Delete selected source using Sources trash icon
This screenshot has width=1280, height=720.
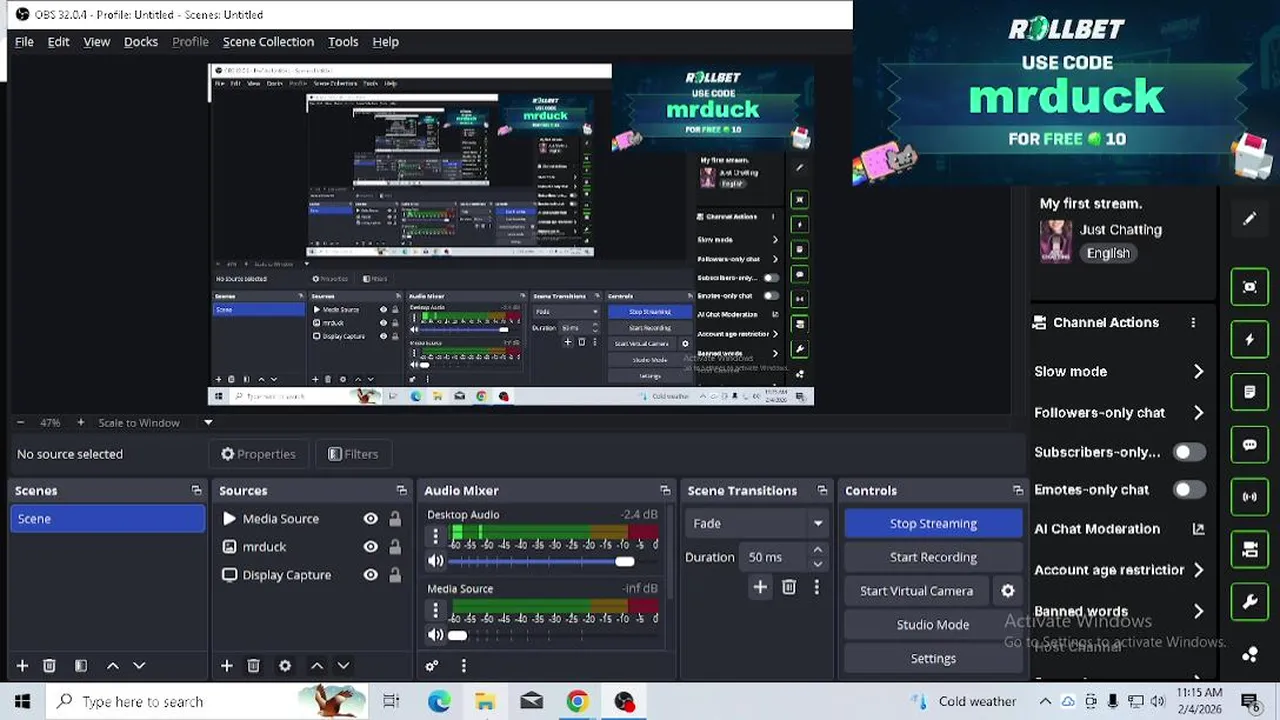(x=253, y=666)
